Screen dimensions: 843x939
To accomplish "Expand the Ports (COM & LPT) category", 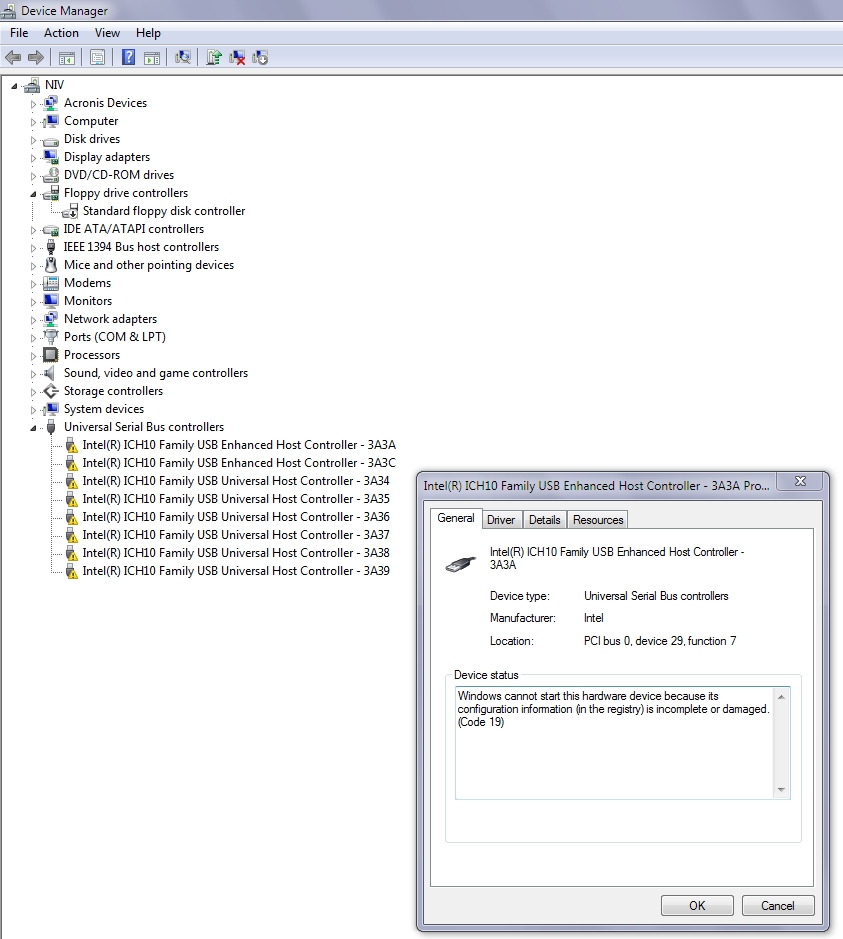I will tap(34, 338).
